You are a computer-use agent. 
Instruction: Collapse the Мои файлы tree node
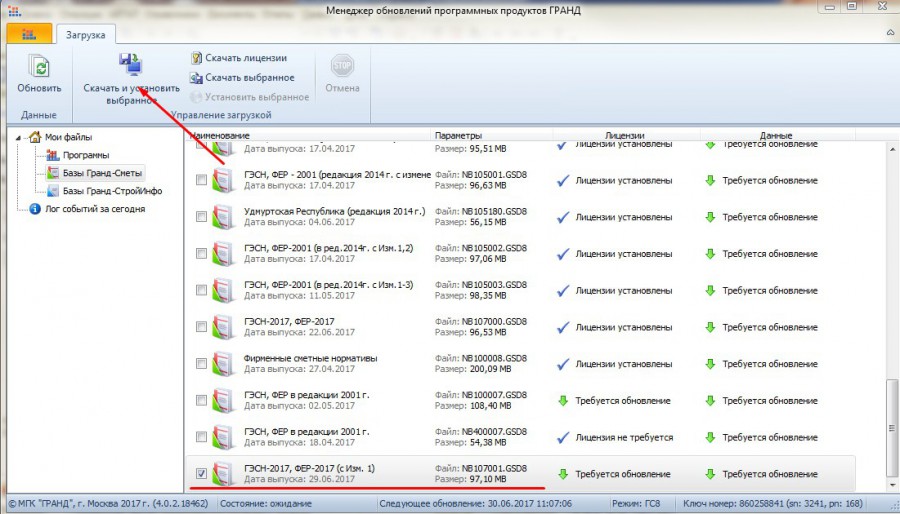tap(18, 138)
